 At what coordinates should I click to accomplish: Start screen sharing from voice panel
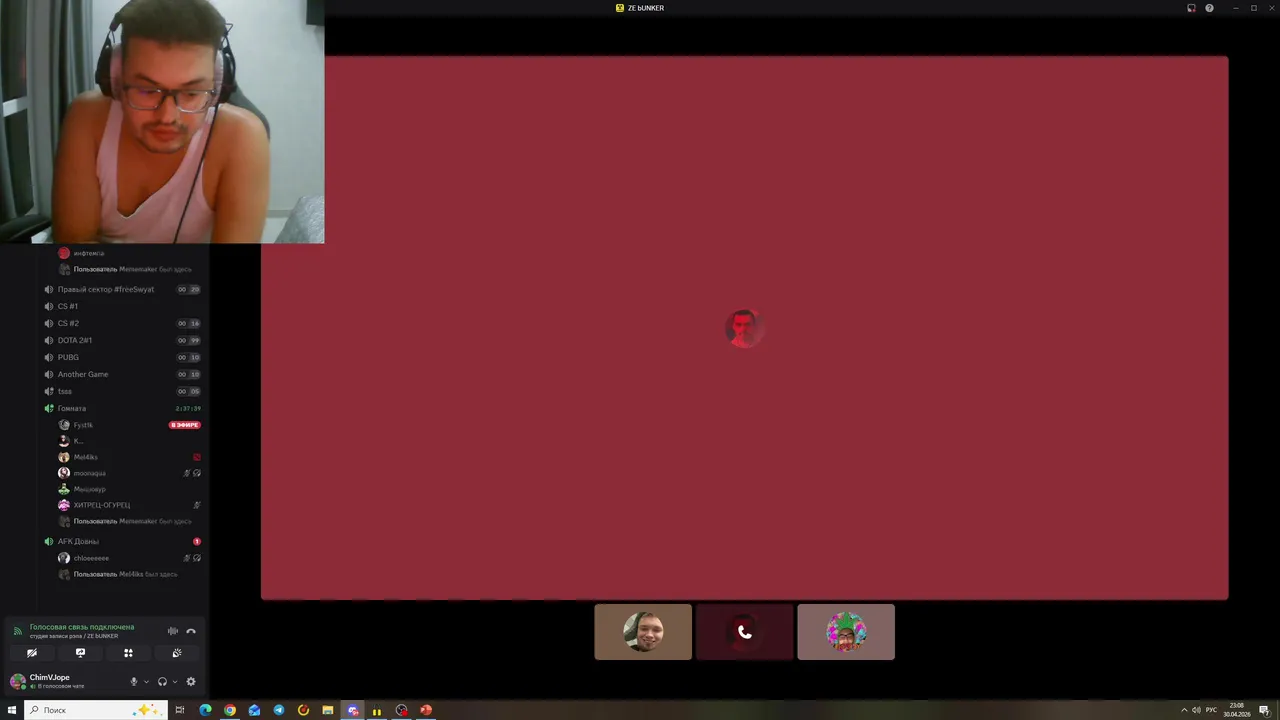coord(80,653)
